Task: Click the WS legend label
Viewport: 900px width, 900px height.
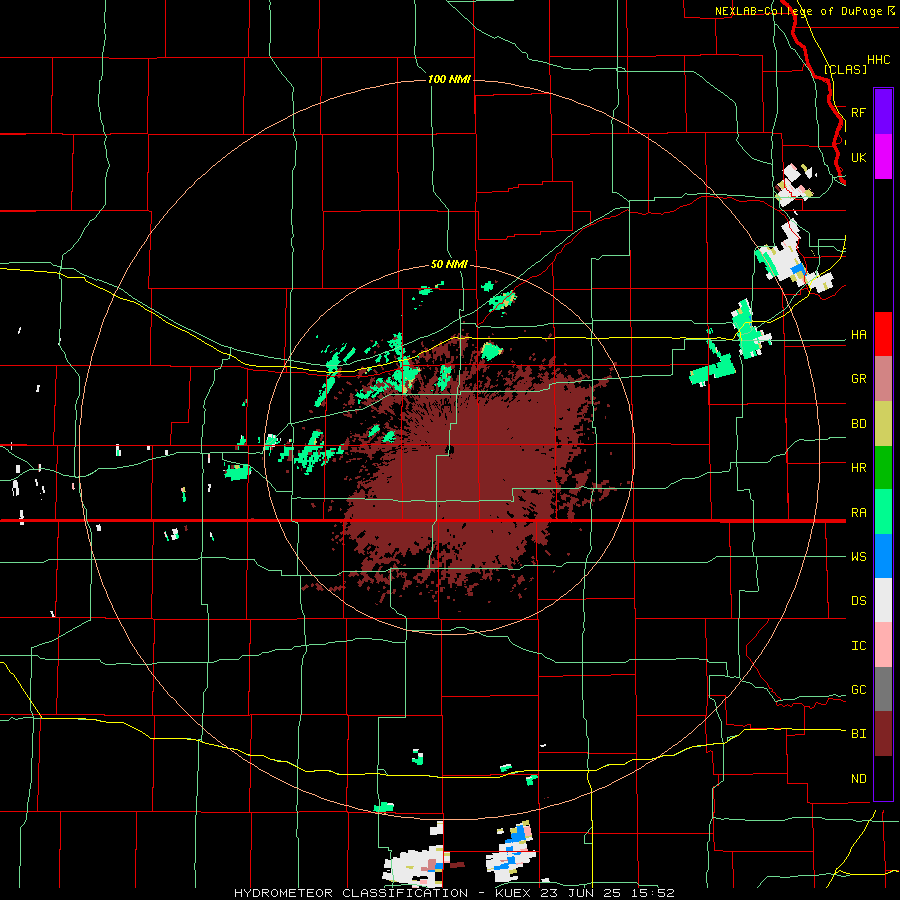Action: click(858, 557)
